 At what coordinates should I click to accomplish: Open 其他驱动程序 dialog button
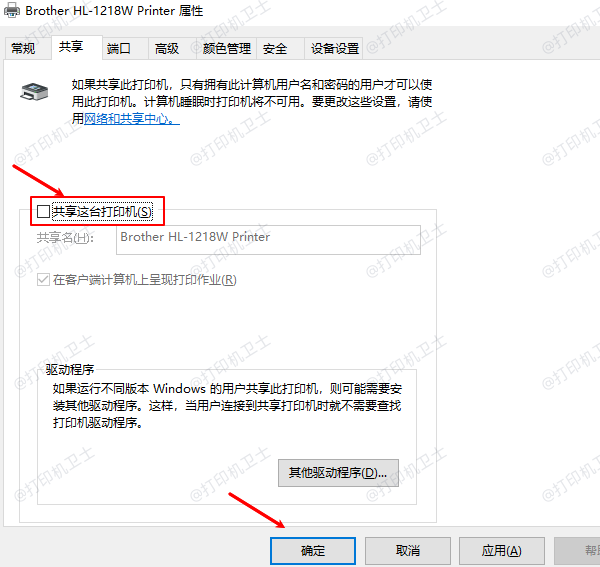coord(338,473)
